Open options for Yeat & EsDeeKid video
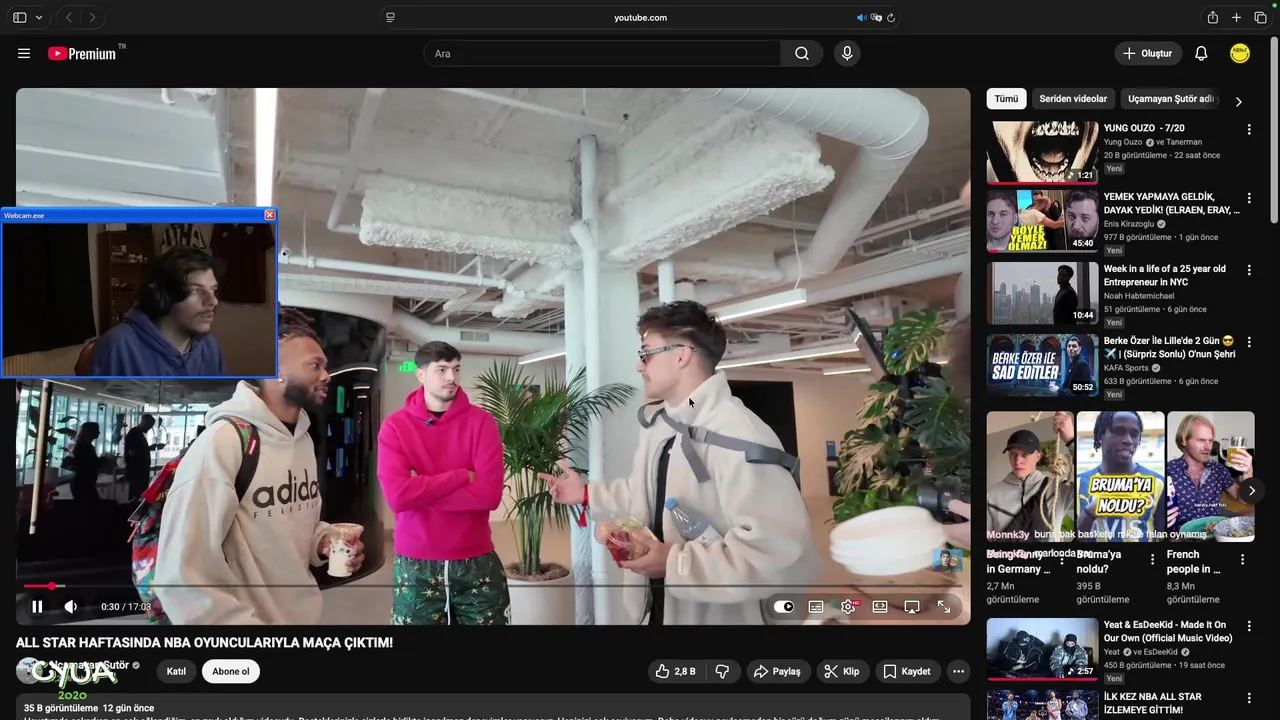Viewport: 1280px width, 720px height. pyautogui.click(x=1248, y=627)
